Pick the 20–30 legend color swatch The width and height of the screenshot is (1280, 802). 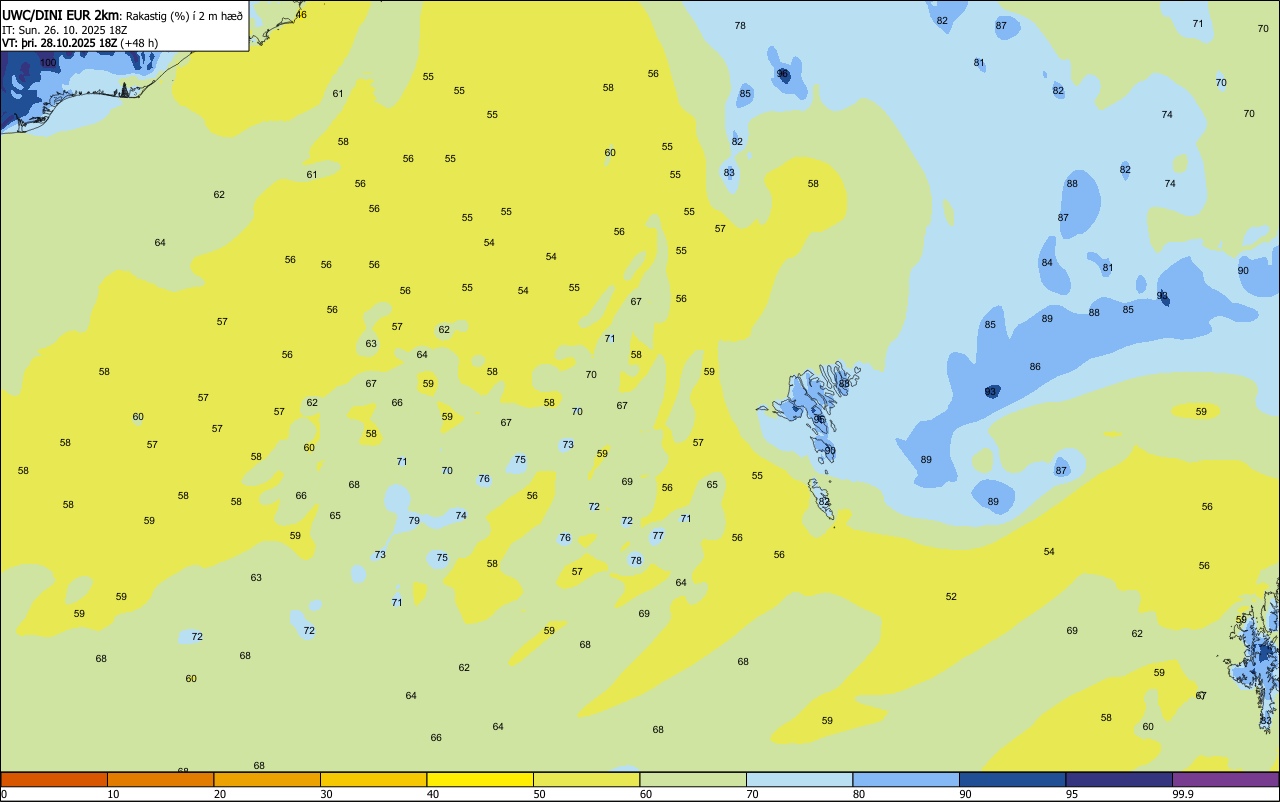[267, 779]
